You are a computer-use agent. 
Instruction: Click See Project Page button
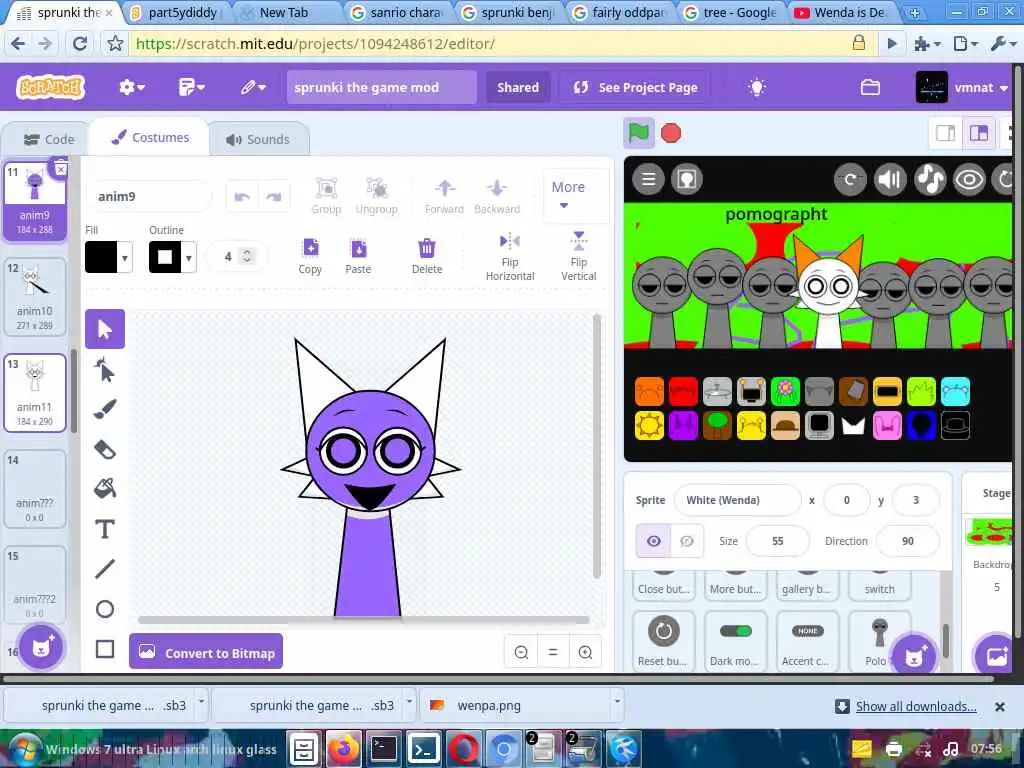coord(635,88)
